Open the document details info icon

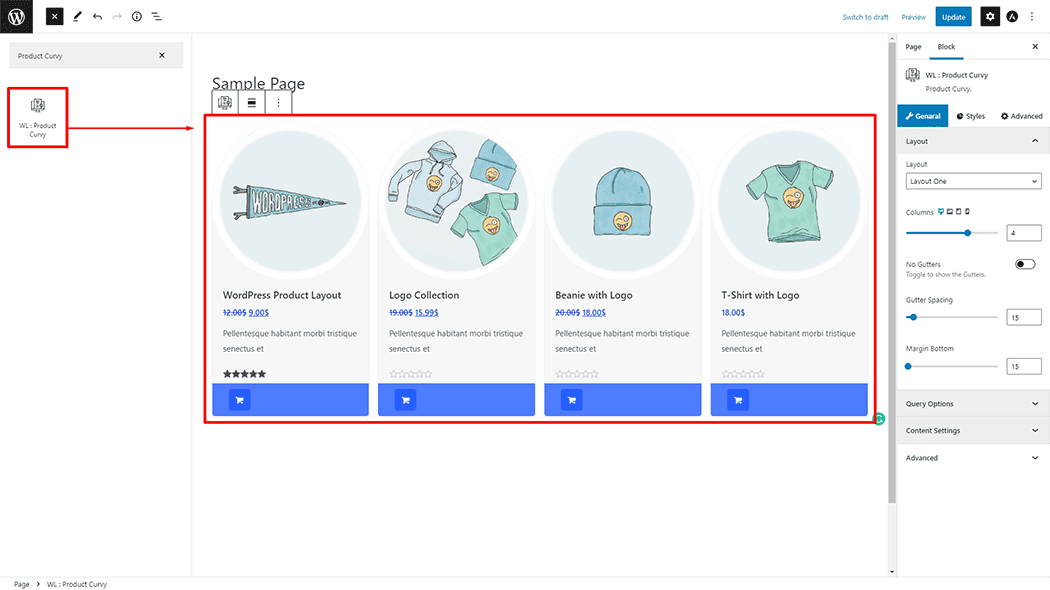137,17
